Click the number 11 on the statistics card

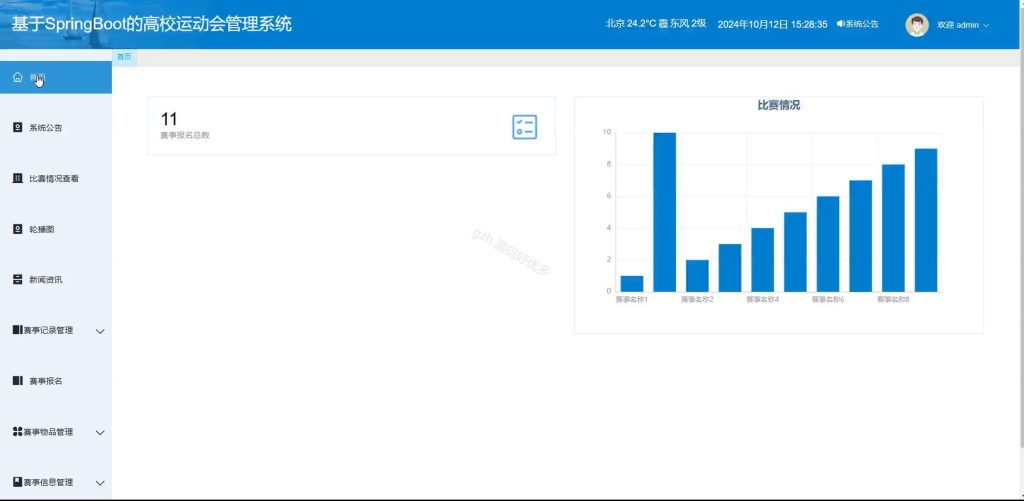tap(169, 119)
